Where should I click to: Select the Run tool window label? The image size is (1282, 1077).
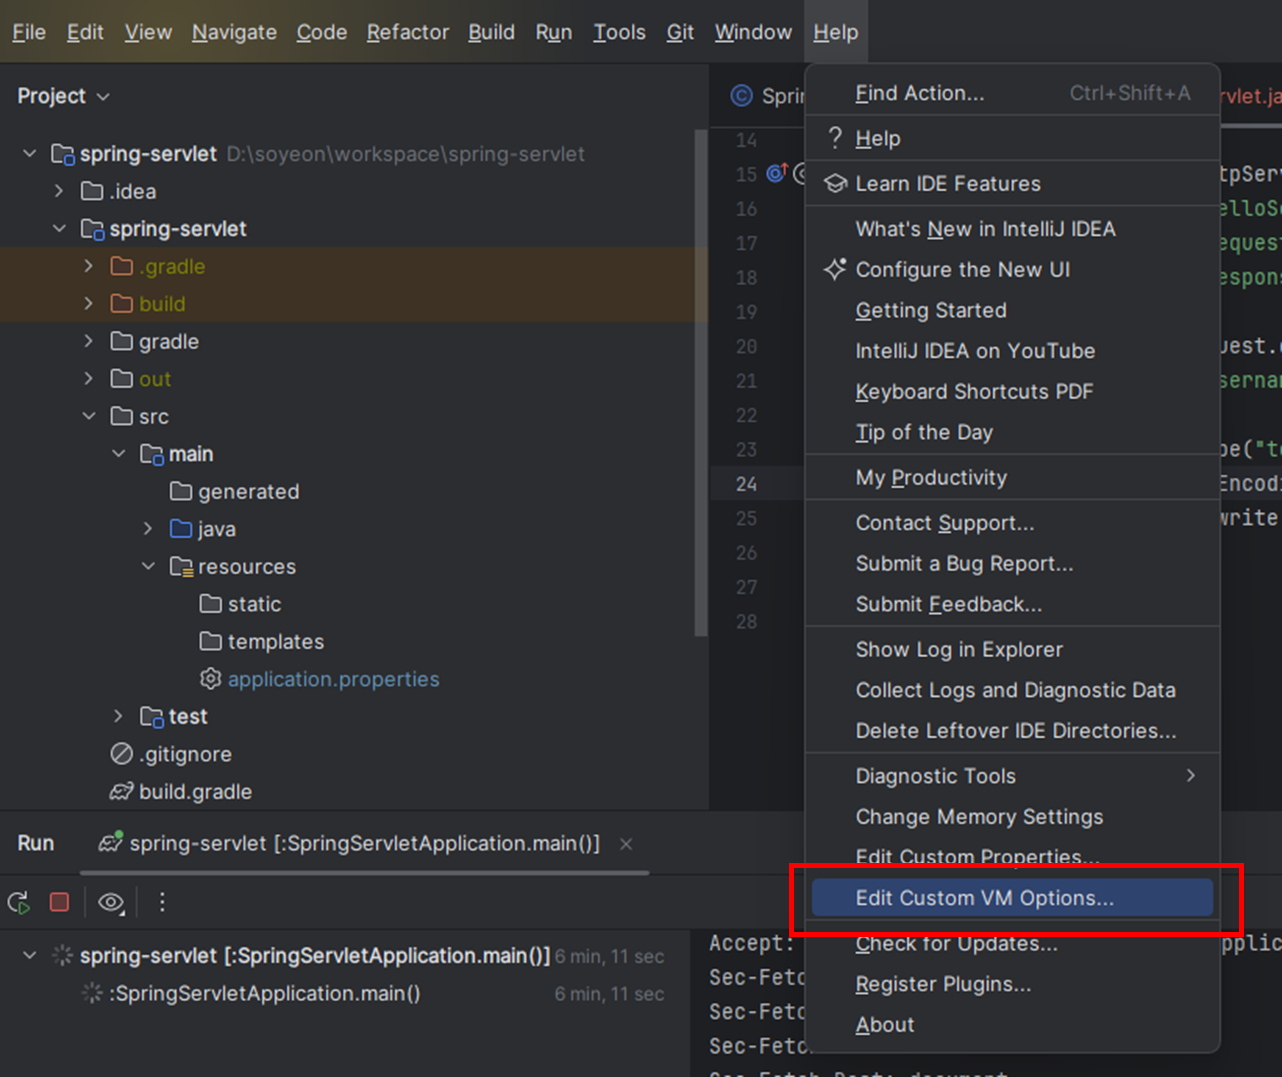point(36,843)
